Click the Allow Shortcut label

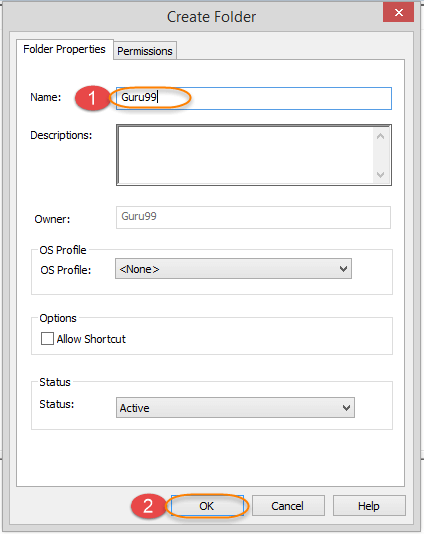coord(91,339)
